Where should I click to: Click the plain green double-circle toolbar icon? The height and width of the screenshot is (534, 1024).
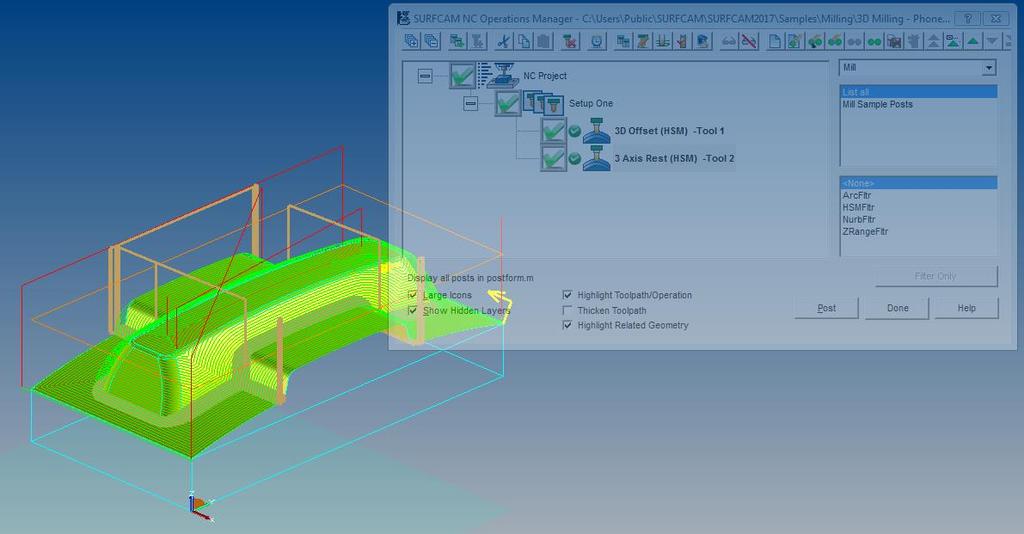[x=874, y=41]
